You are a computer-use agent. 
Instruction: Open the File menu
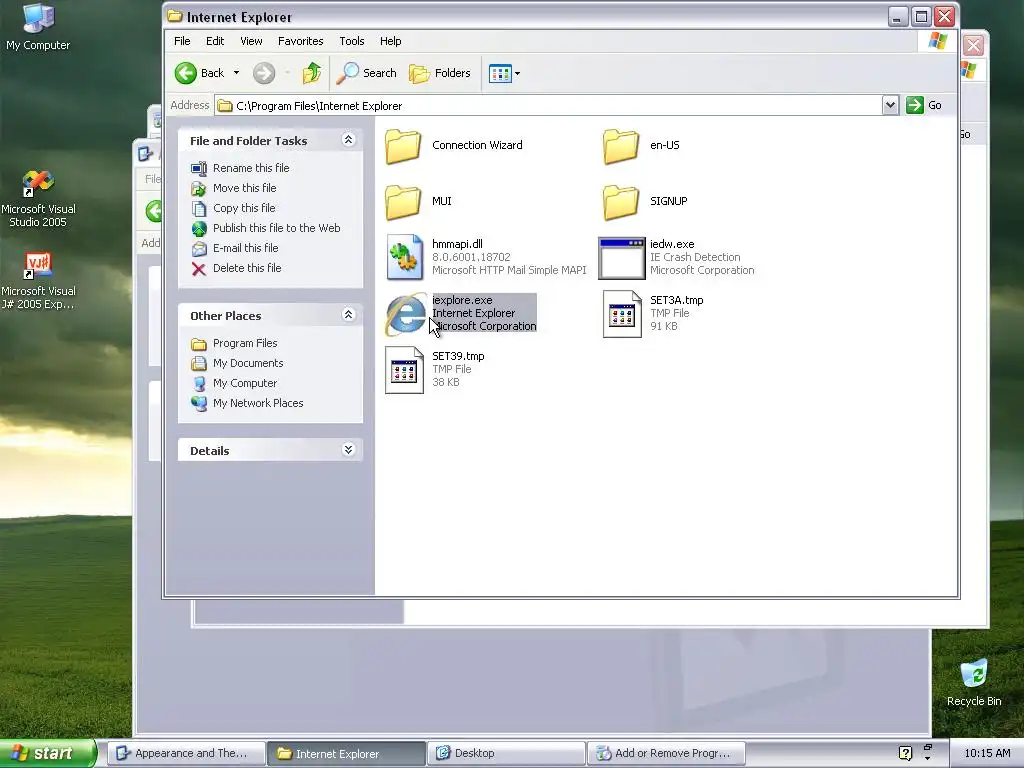coord(182,41)
